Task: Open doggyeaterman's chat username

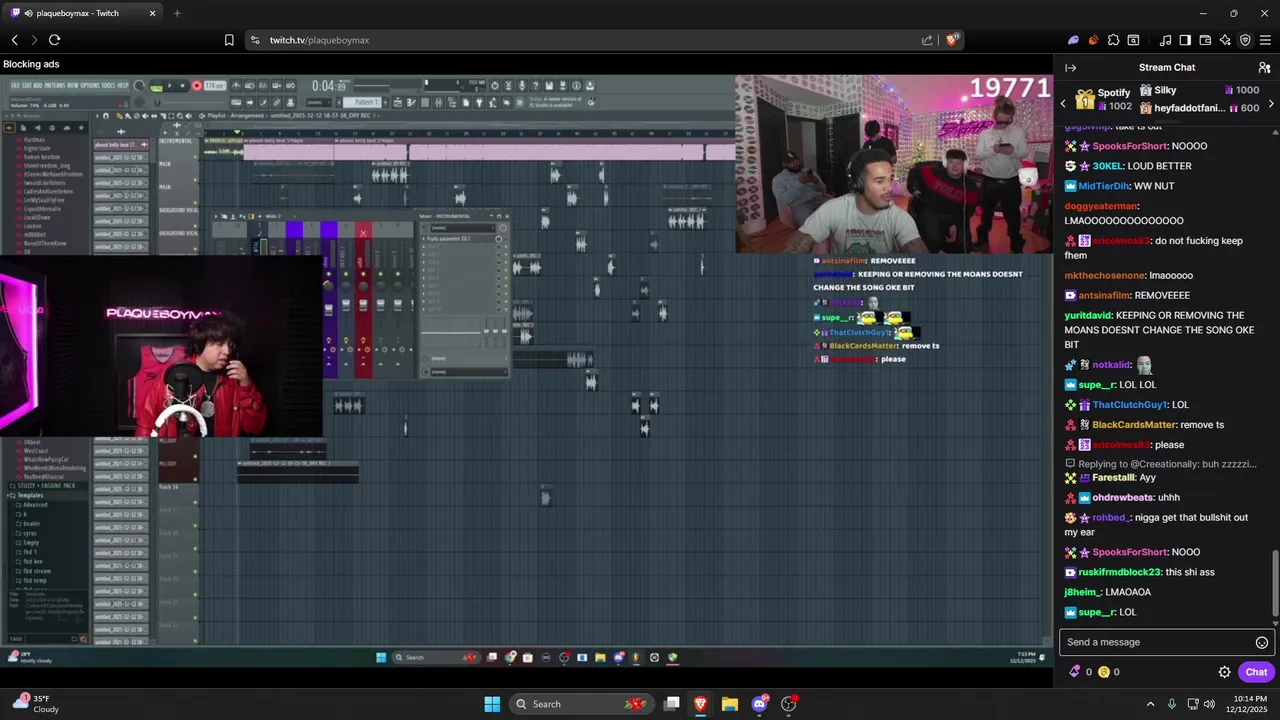Action: [1101, 206]
